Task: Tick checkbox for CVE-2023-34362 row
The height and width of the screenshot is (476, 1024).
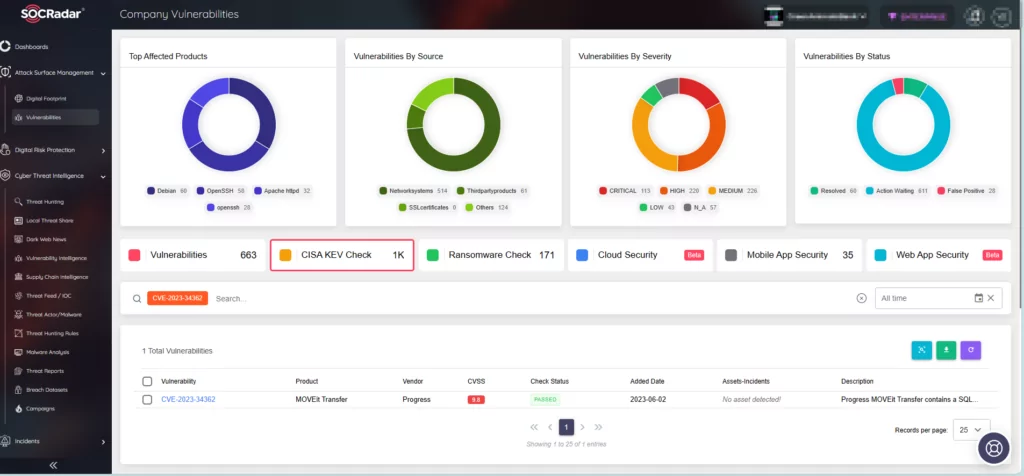Action: [x=147, y=400]
